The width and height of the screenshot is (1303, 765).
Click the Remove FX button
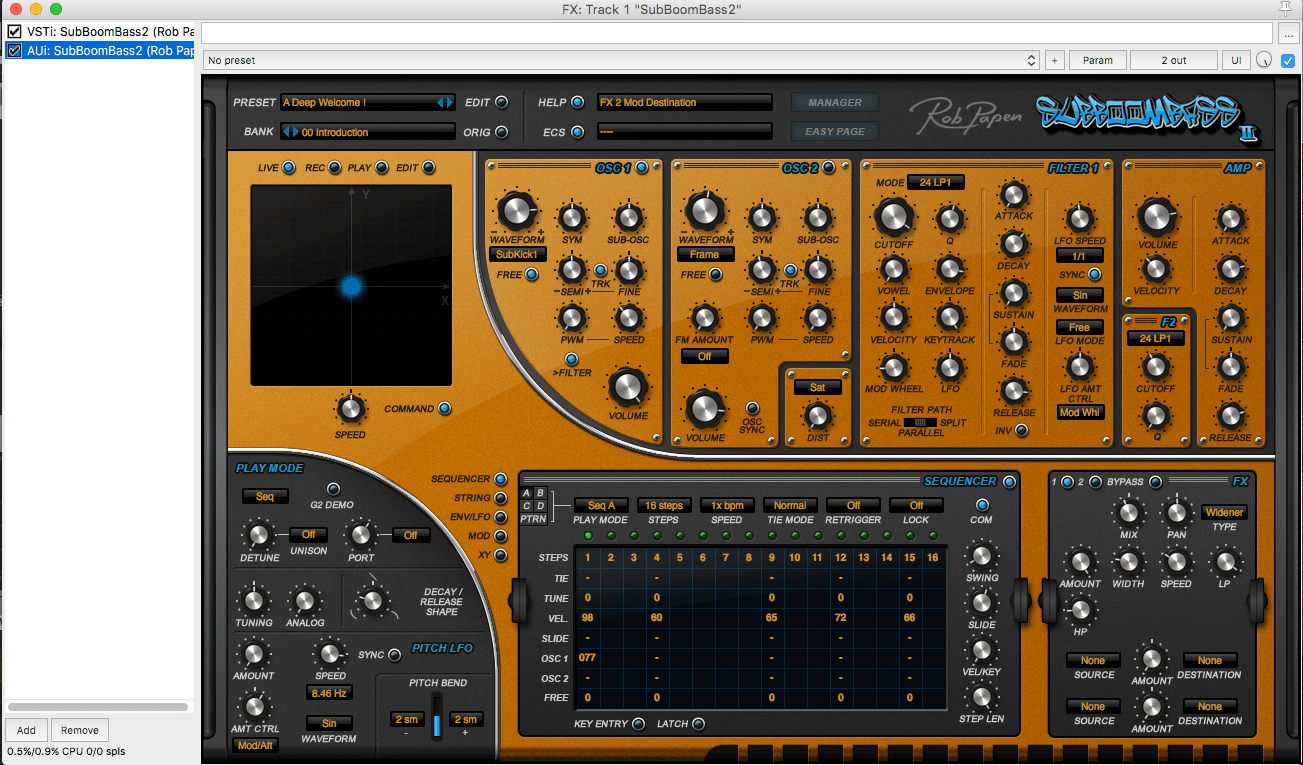point(80,730)
